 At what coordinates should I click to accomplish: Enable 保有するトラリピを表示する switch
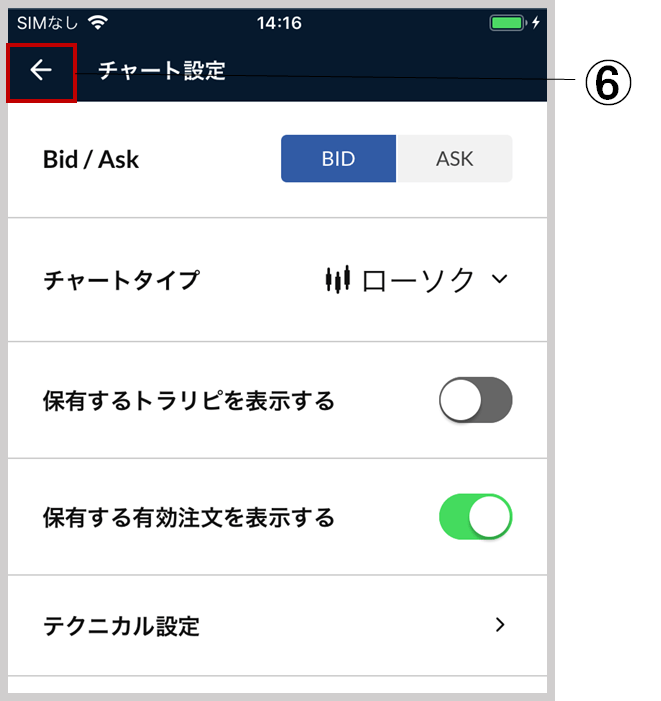476,400
